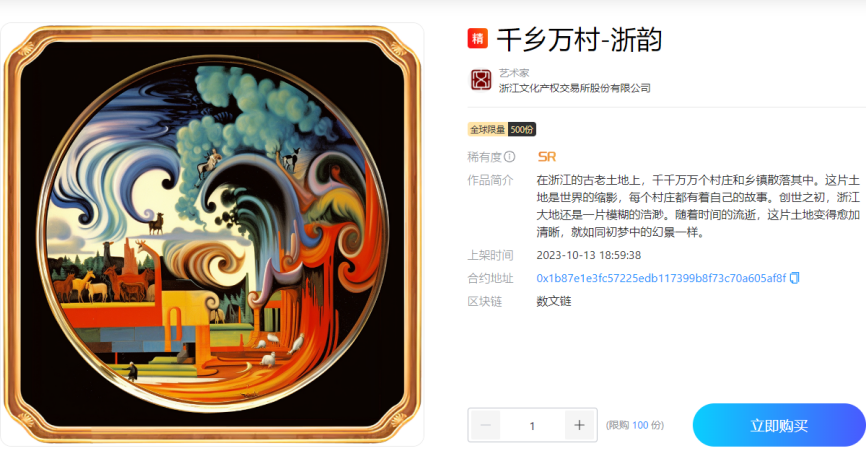Click the rarity info circle icon
Viewport: 866px width, 469px height.
(510, 157)
